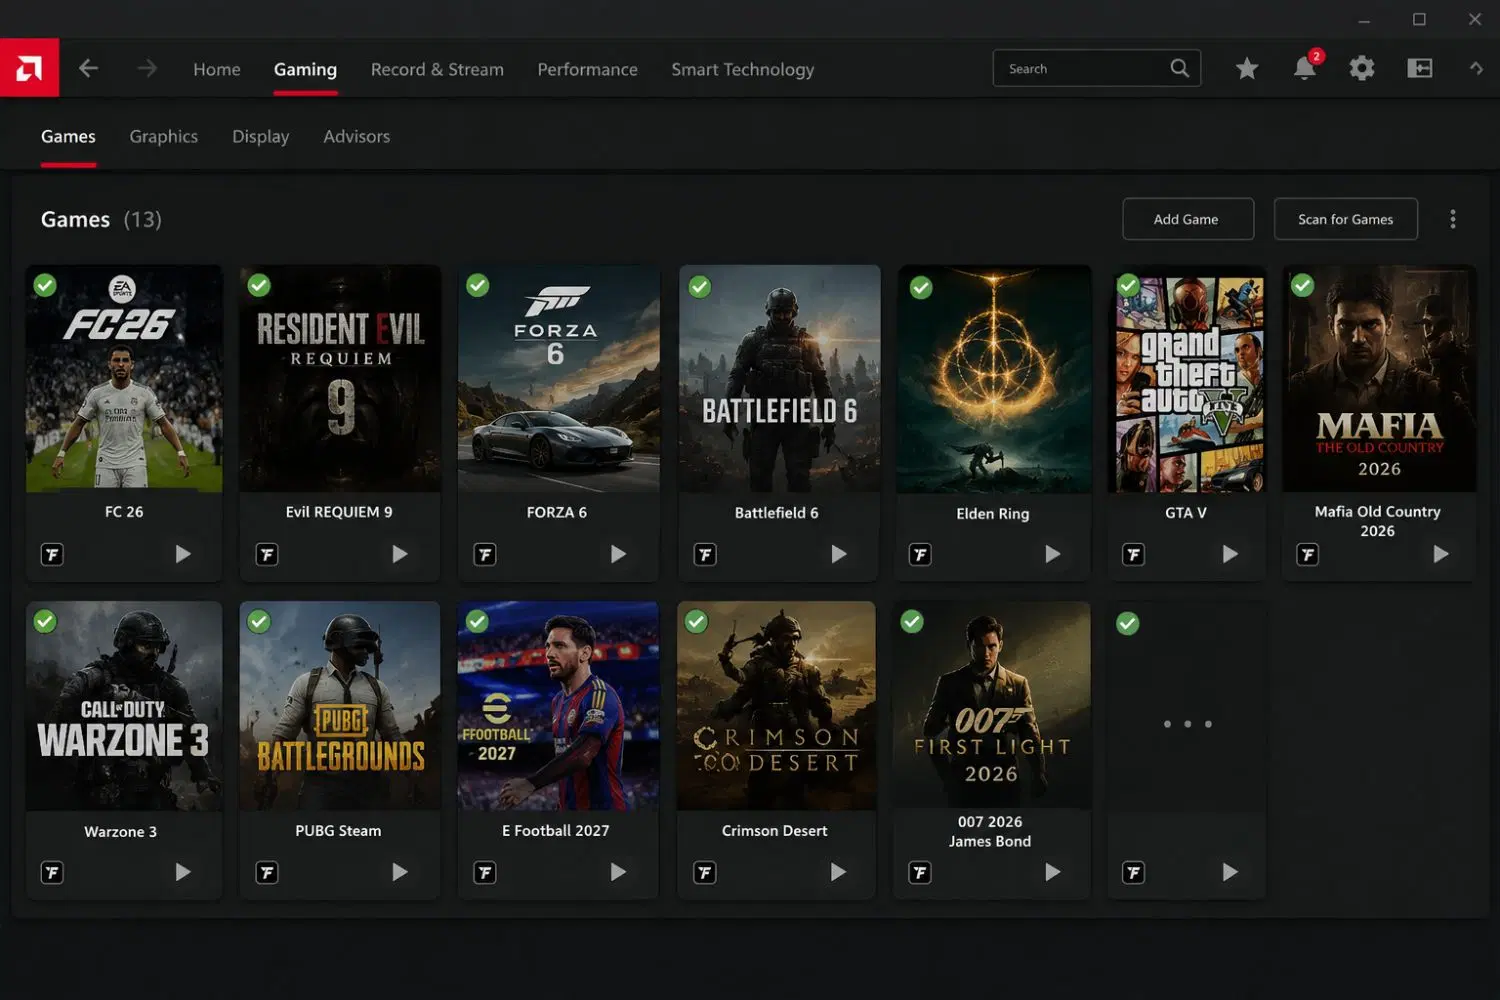This screenshot has width=1500, height=1000.
Task: Open 007 2026 James Bond F icon
Action: 920,873
